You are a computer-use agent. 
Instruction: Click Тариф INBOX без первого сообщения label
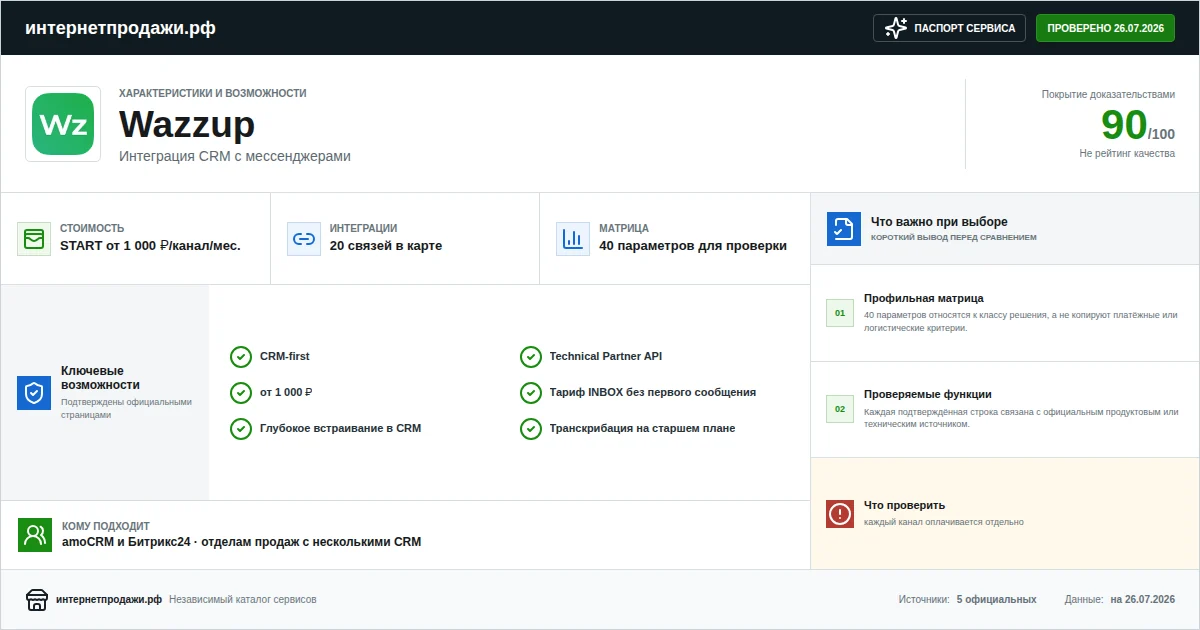tap(653, 393)
